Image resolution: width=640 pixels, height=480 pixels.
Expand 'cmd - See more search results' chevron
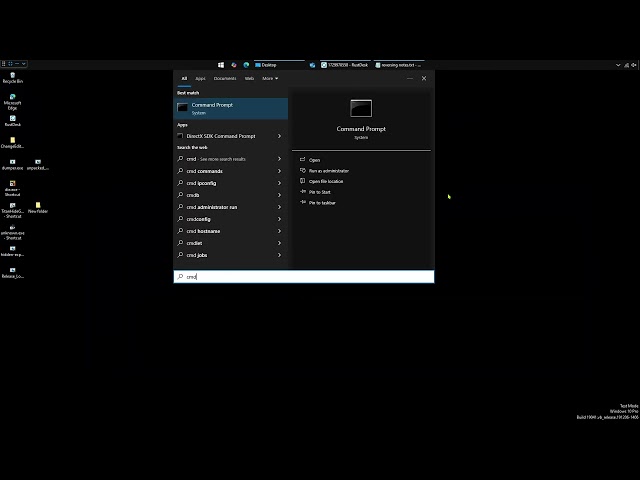(x=280, y=159)
